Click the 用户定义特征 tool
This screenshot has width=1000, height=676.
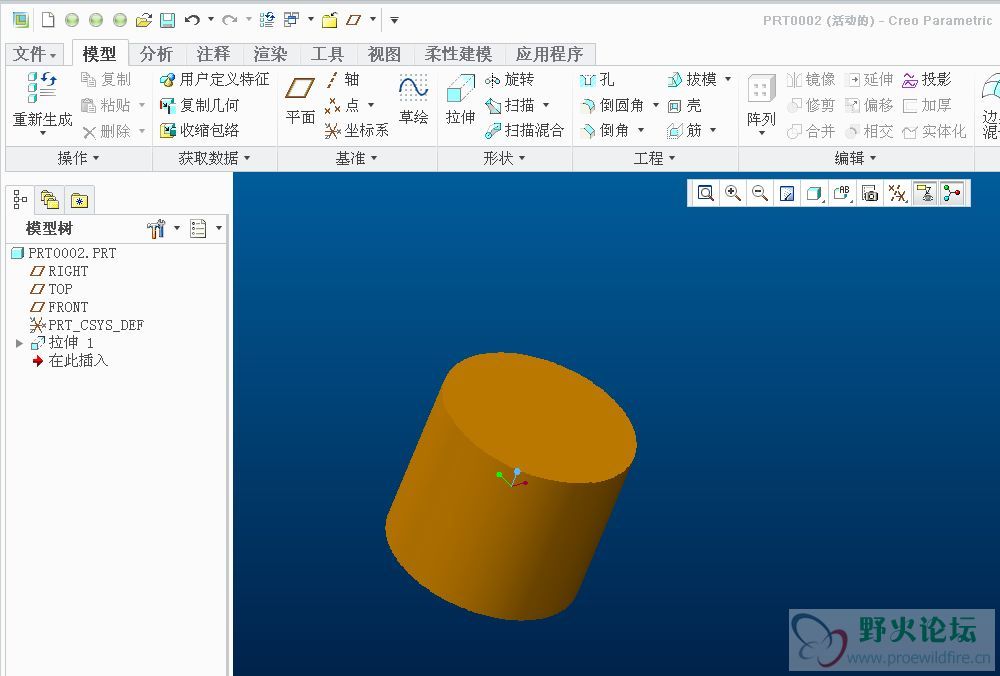[x=214, y=80]
